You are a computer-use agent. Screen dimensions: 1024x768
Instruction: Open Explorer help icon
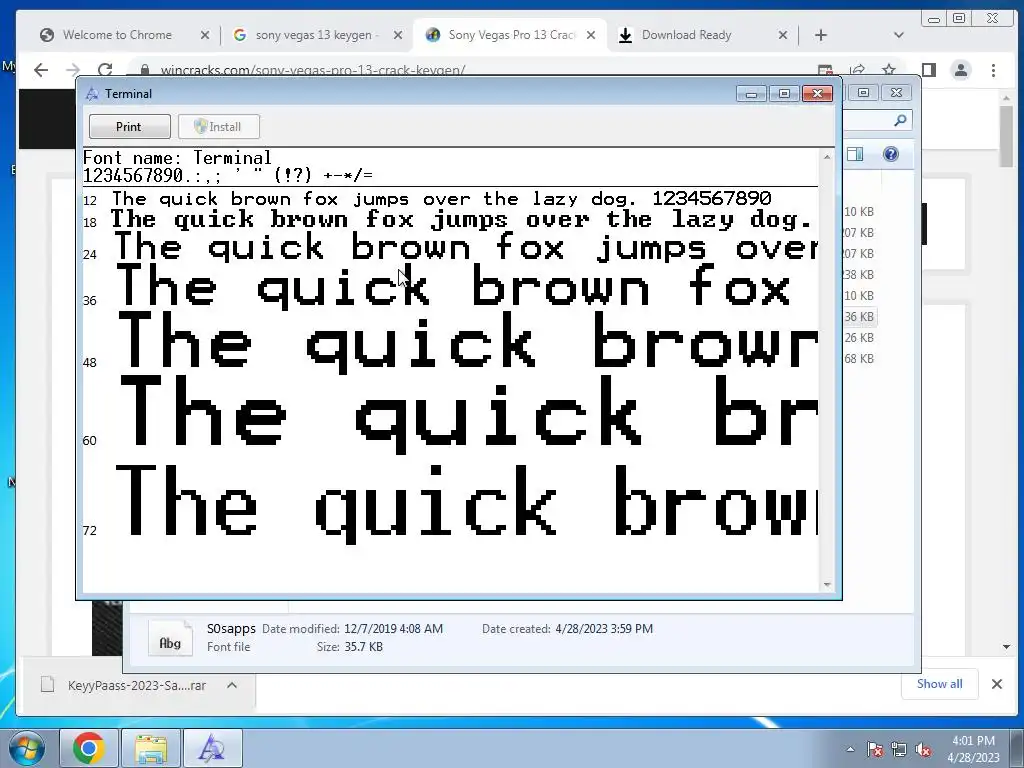[x=891, y=154]
